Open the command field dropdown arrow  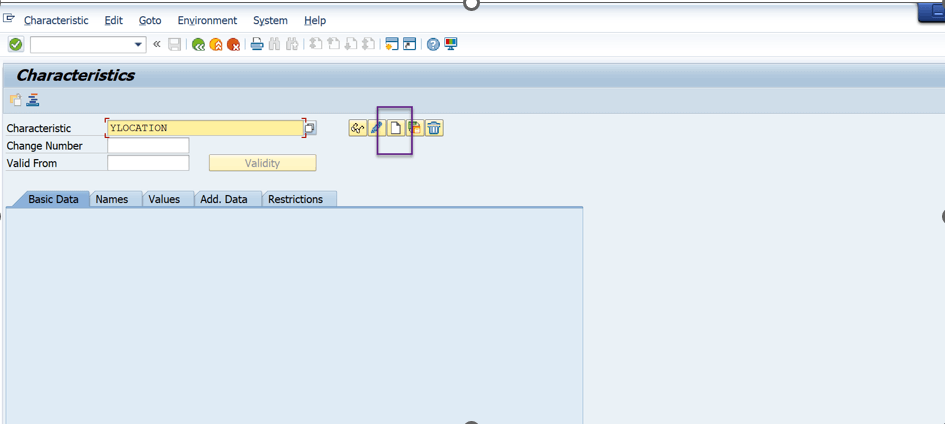coord(139,45)
